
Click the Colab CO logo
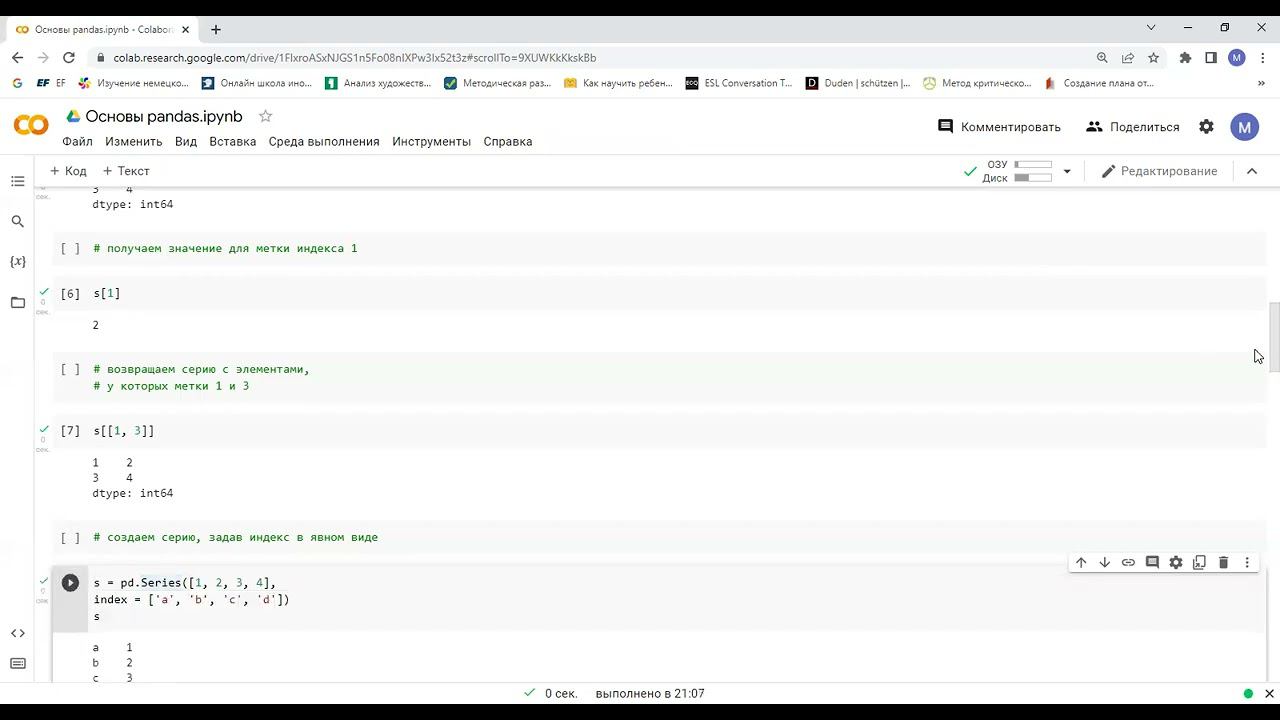[31, 125]
